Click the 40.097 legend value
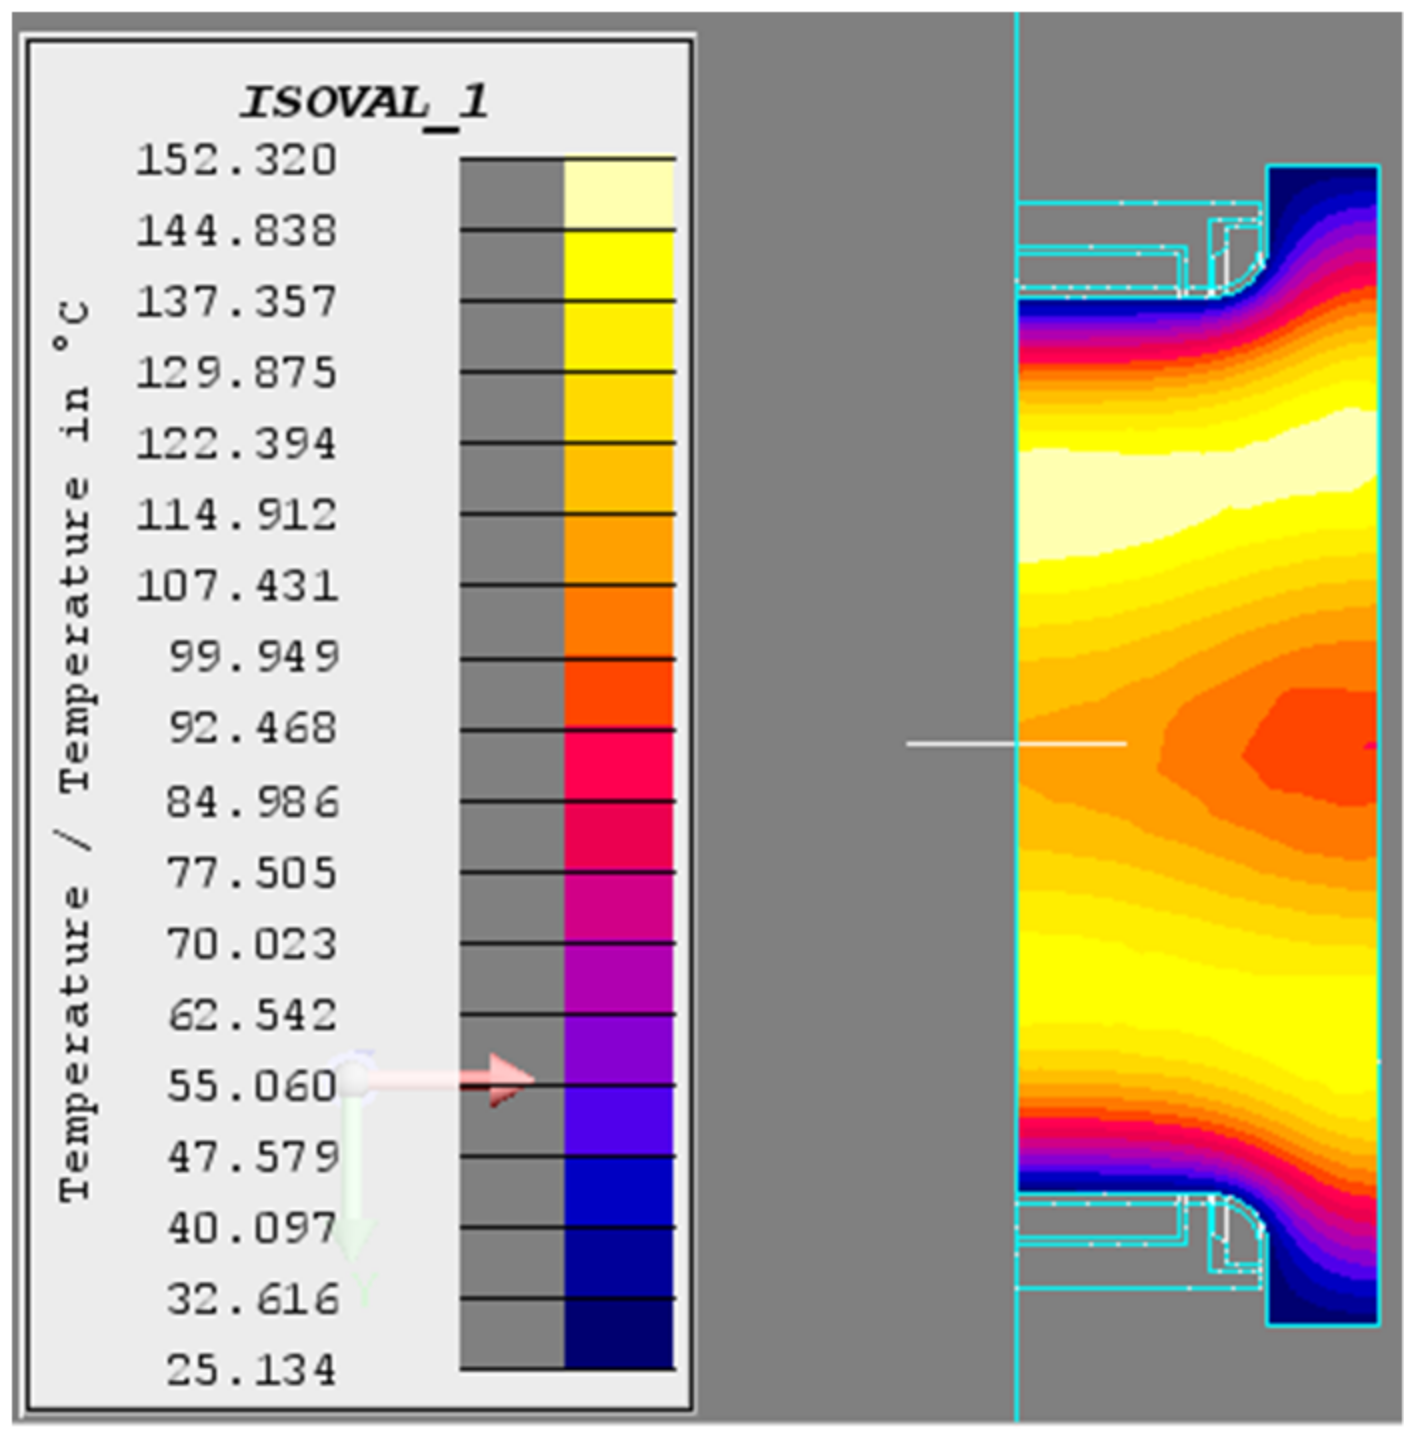The image size is (1416, 1438). [x=253, y=1227]
